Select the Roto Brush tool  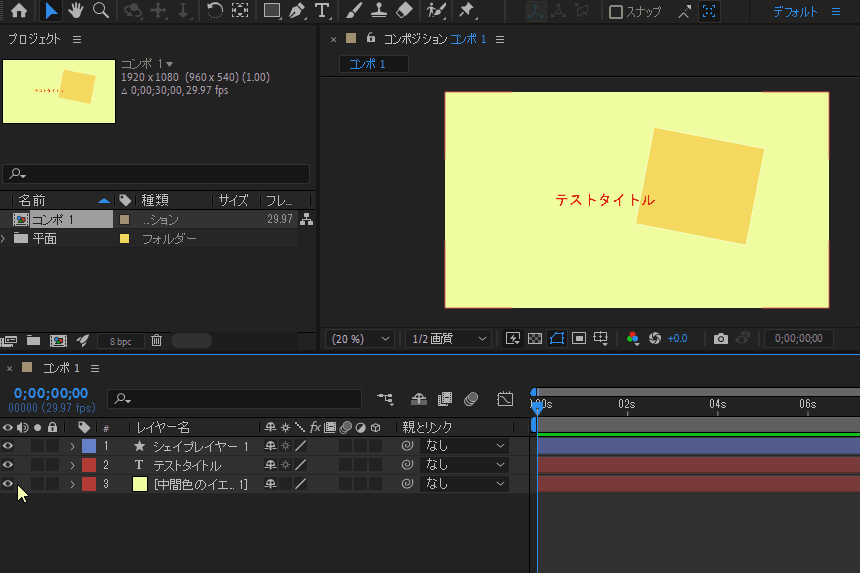(436, 10)
